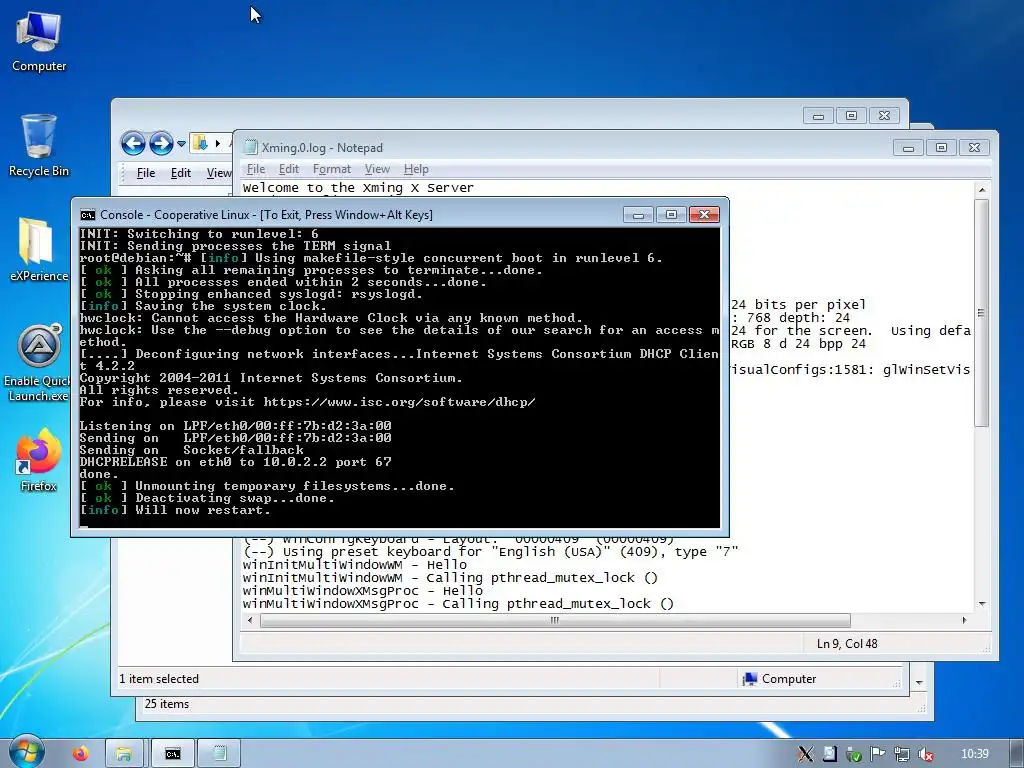Click 'winInitMultiWindowWM - Hello' Notepad line
Viewport: 1024px width, 768px height.
click(355, 565)
